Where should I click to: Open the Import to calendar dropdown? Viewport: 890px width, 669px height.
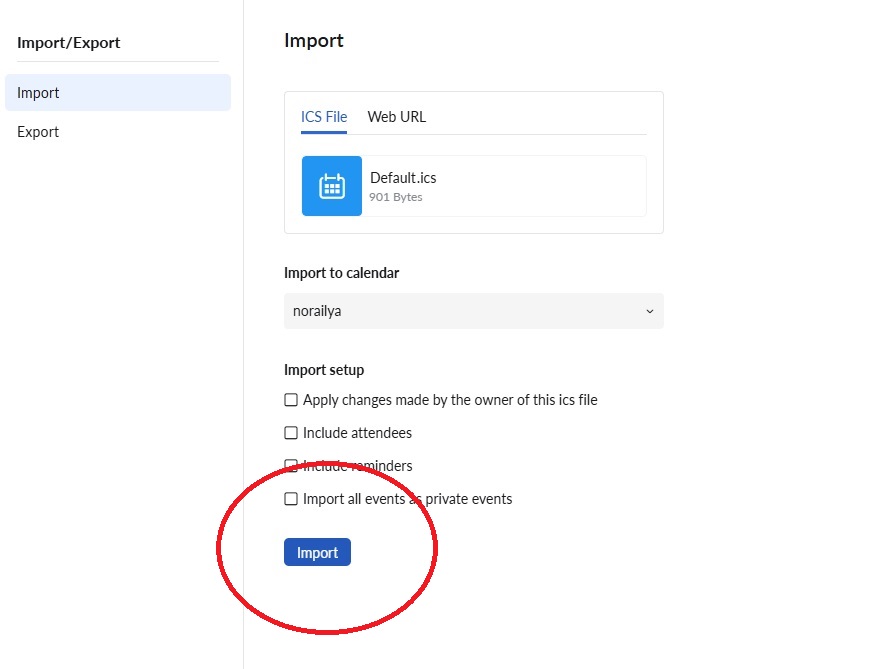(x=473, y=311)
